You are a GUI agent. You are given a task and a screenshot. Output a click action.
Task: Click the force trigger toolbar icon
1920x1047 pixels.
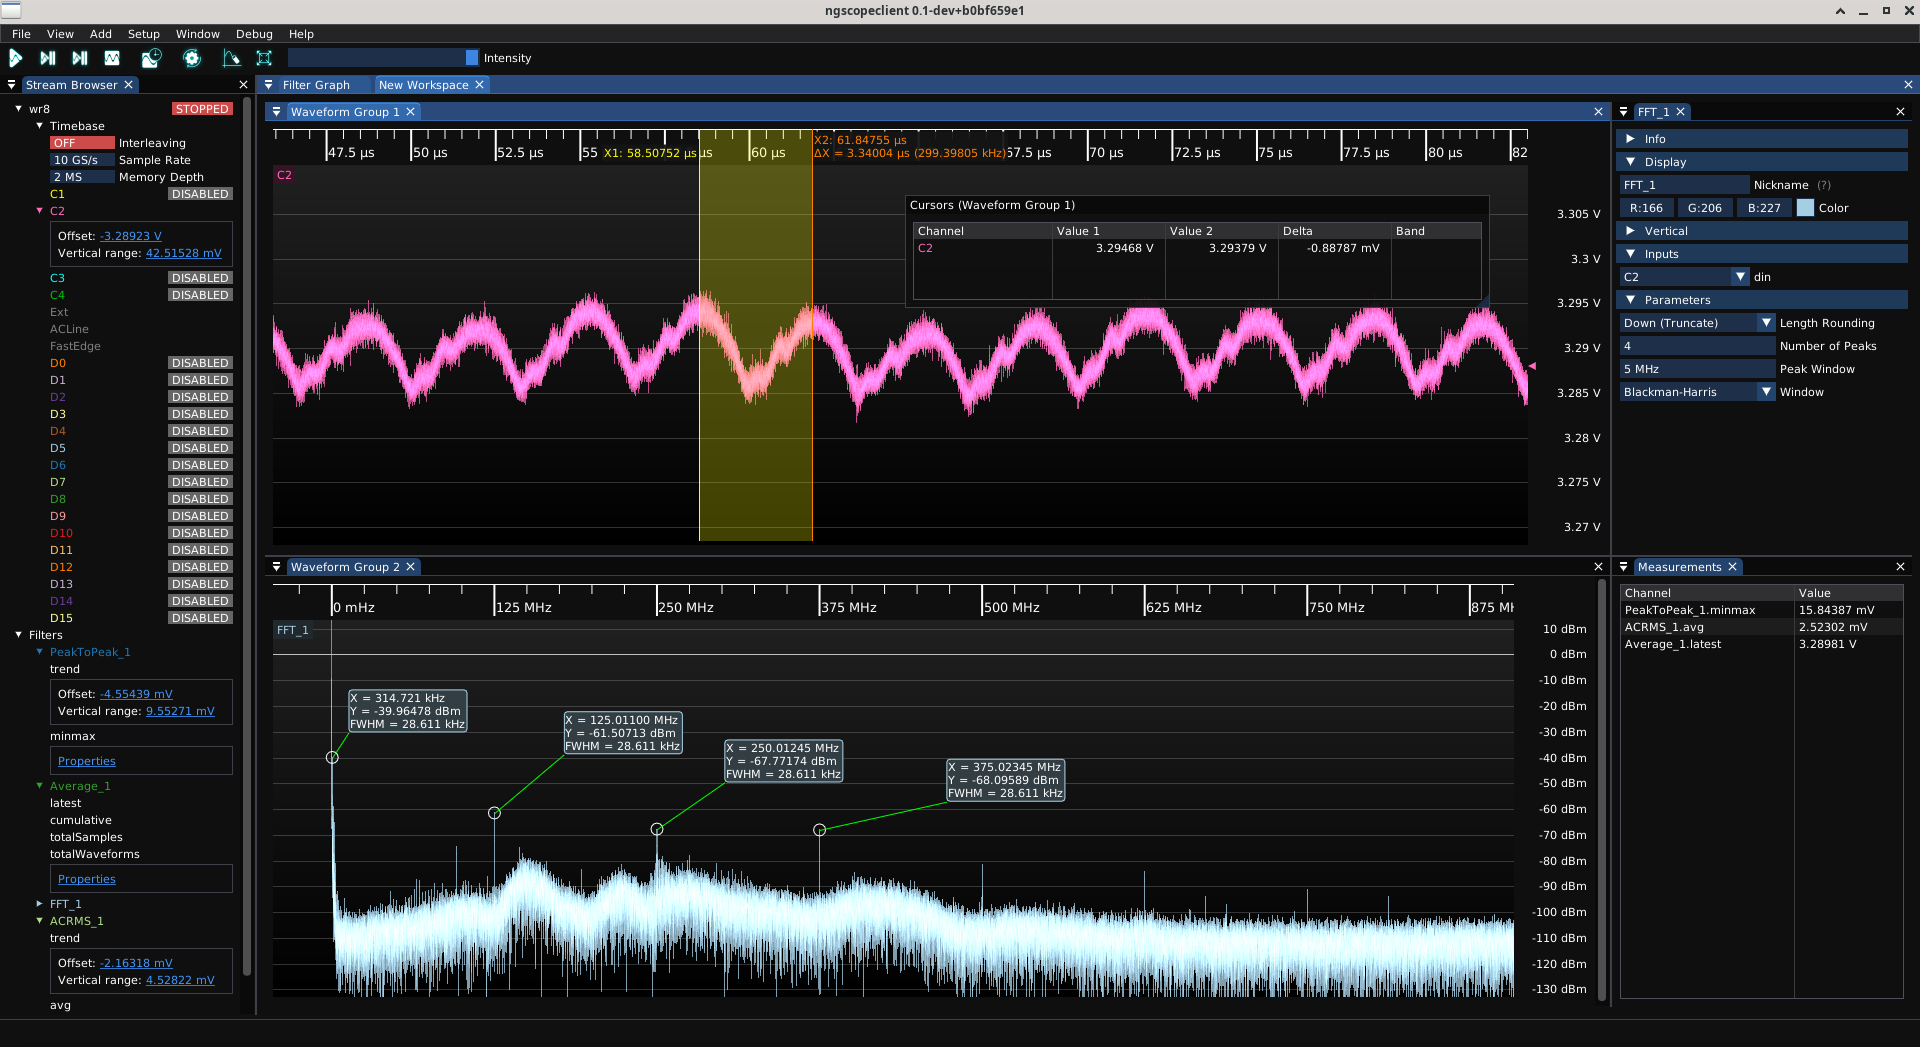pos(80,58)
